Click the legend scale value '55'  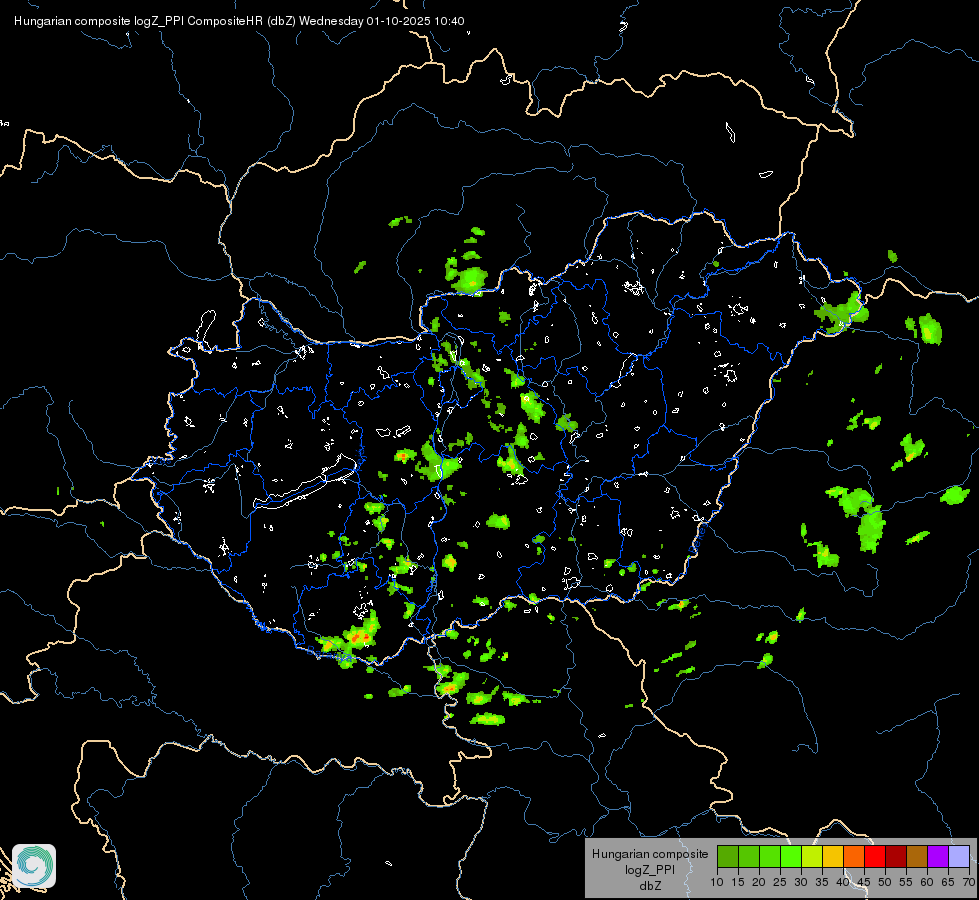pos(906,883)
